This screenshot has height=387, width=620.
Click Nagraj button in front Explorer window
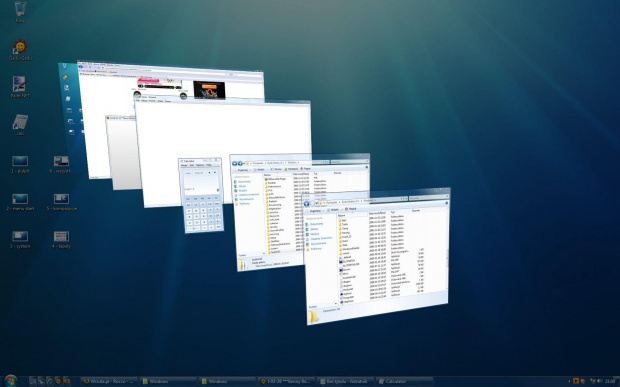(350, 209)
